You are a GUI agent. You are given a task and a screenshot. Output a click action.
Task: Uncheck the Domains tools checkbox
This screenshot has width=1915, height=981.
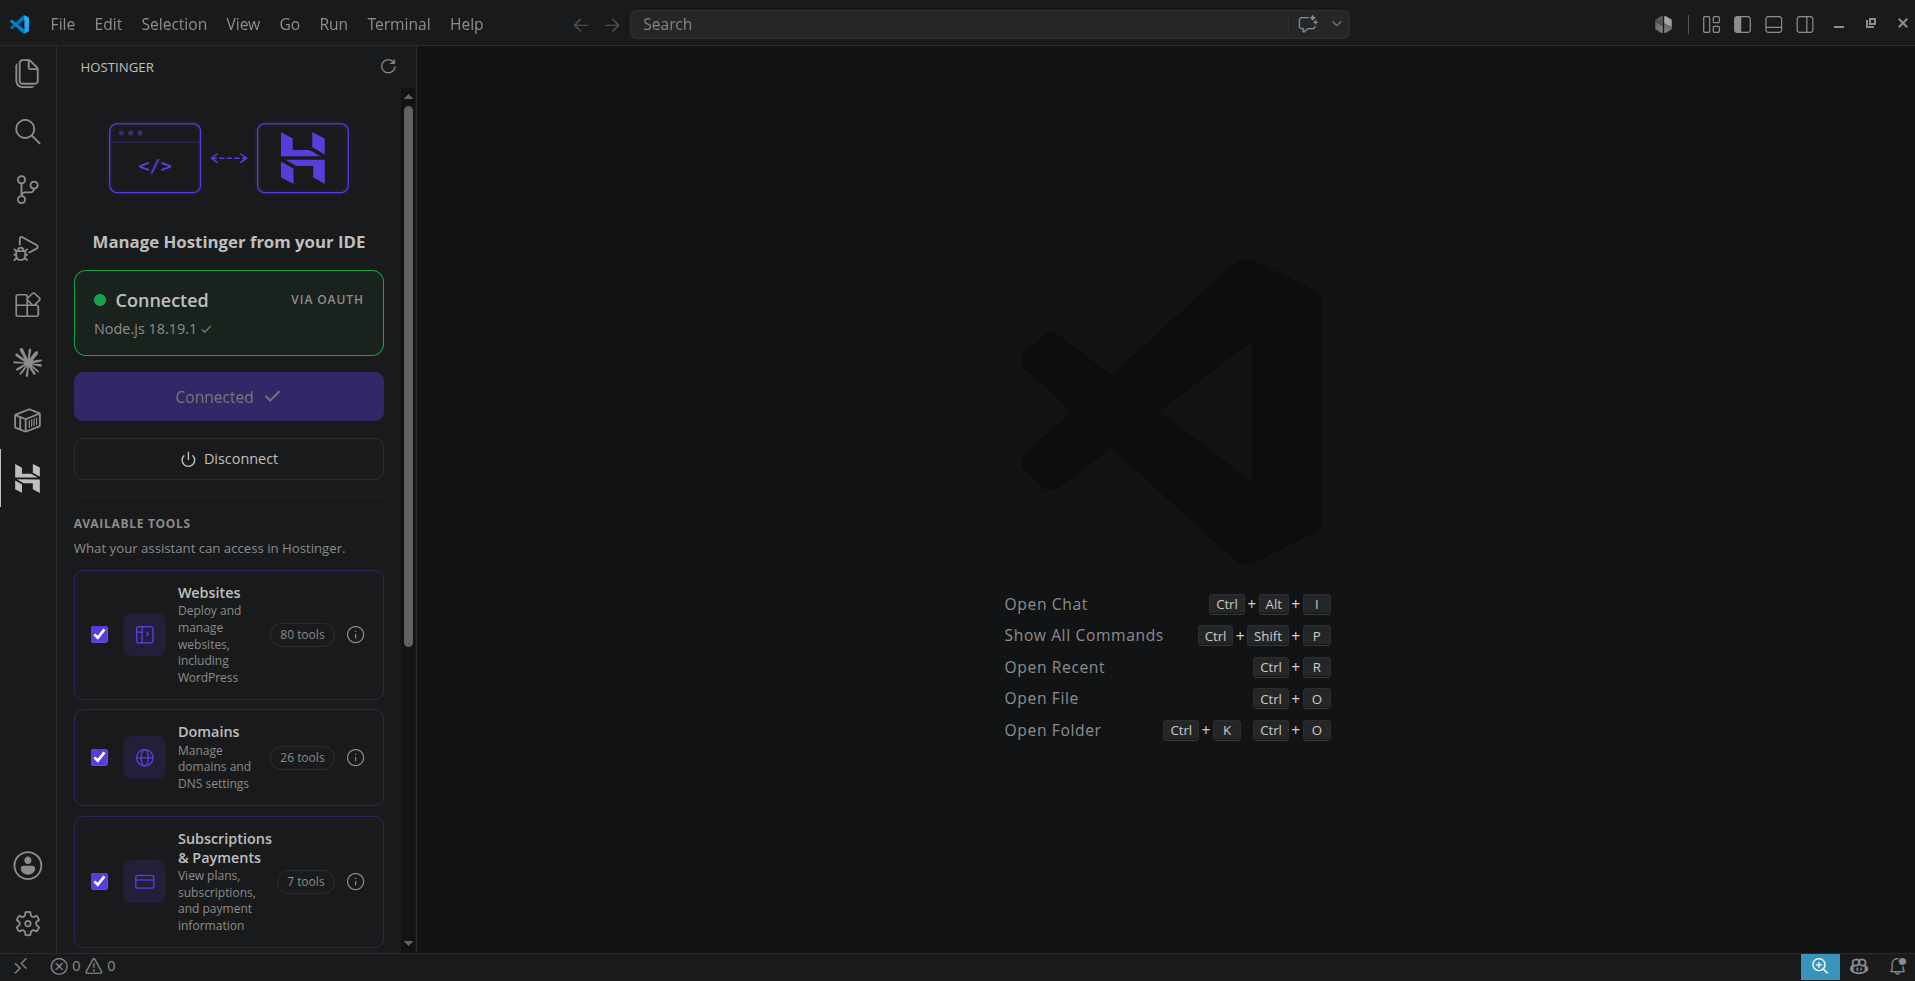coord(99,758)
